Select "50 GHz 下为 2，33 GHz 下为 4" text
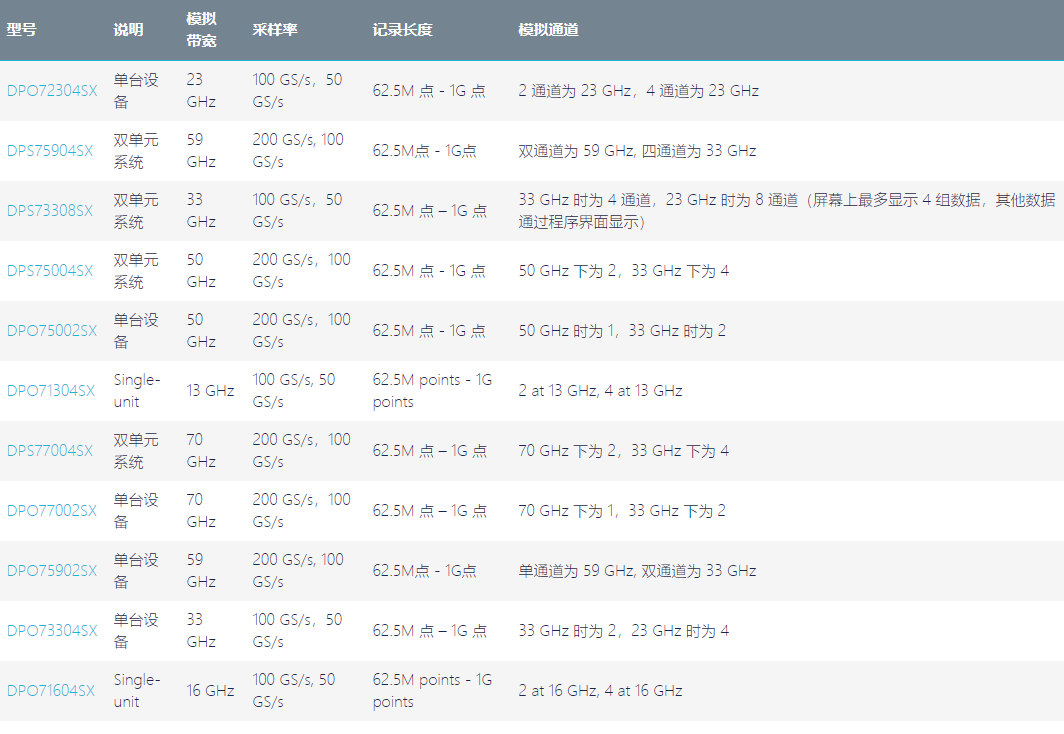 [624, 271]
